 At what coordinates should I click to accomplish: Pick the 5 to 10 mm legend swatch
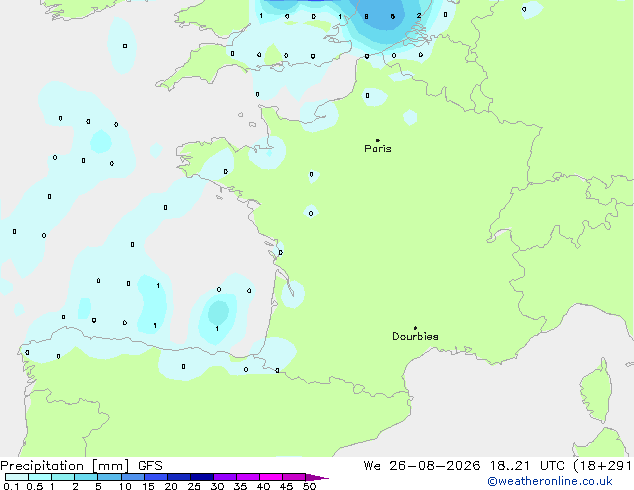pyautogui.click(x=109, y=477)
